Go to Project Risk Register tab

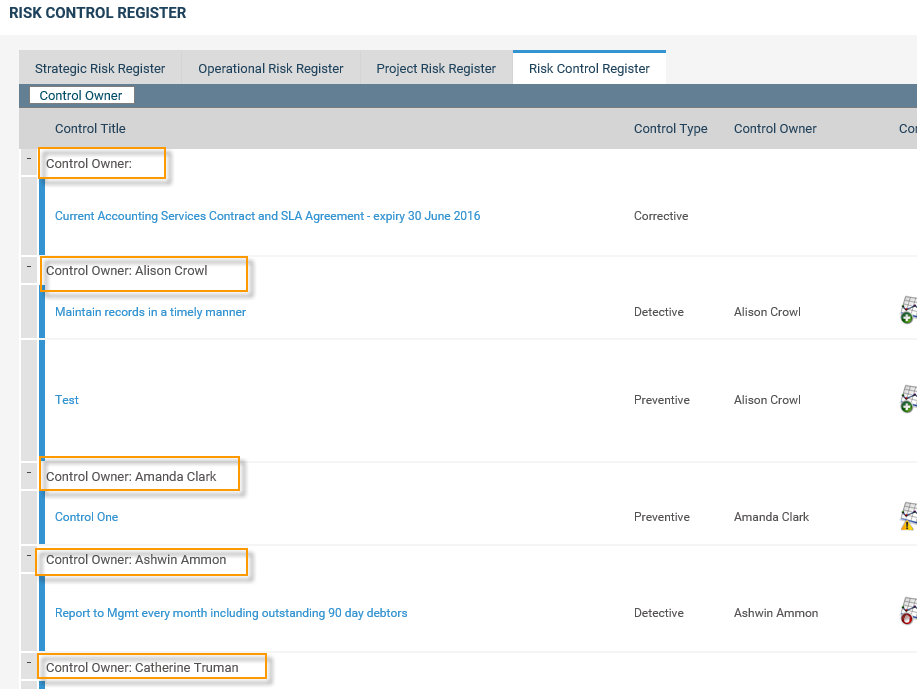click(436, 69)
